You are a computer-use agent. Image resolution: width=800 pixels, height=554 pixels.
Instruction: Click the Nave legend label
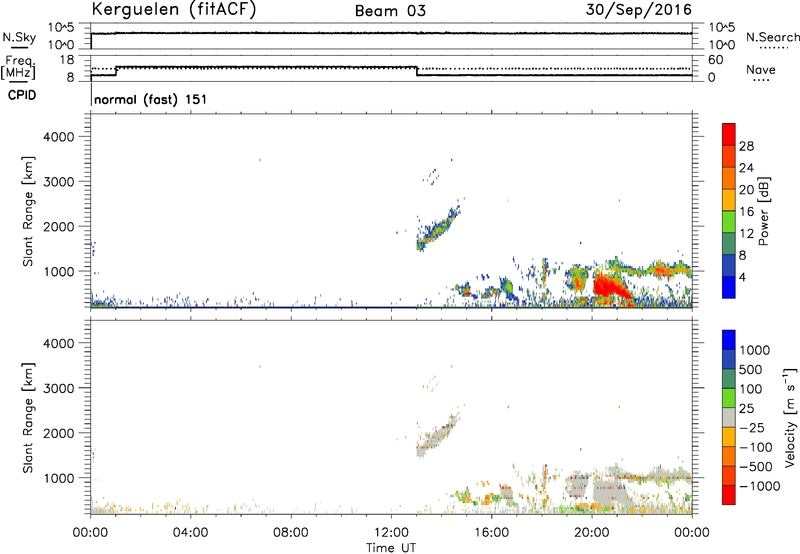[761, 69]
